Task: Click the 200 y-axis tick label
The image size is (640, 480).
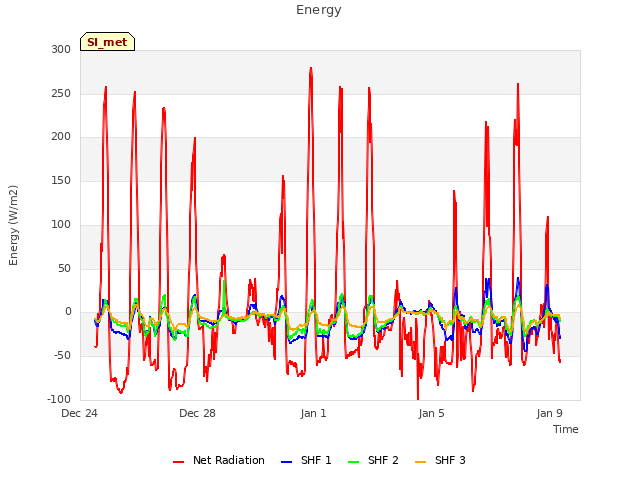Action: click(x=61, y=137)
